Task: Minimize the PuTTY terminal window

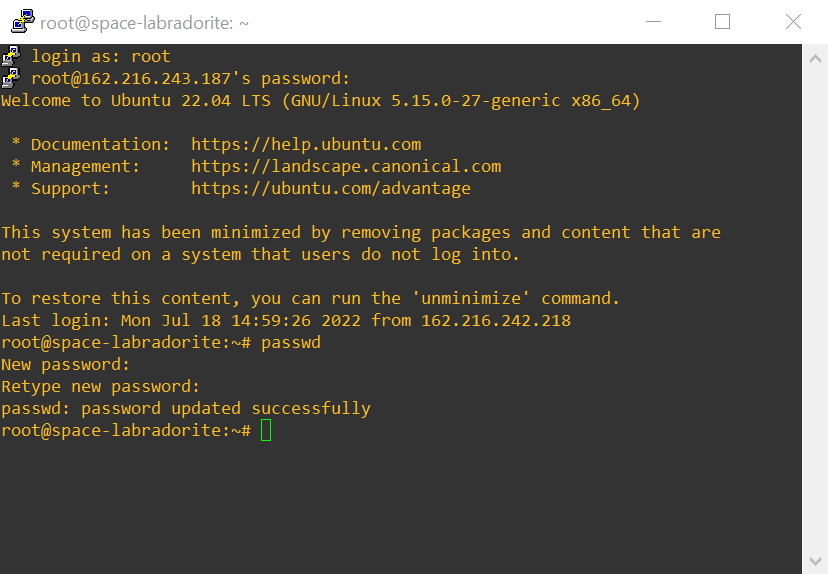Action: click(x=653, y=21)
